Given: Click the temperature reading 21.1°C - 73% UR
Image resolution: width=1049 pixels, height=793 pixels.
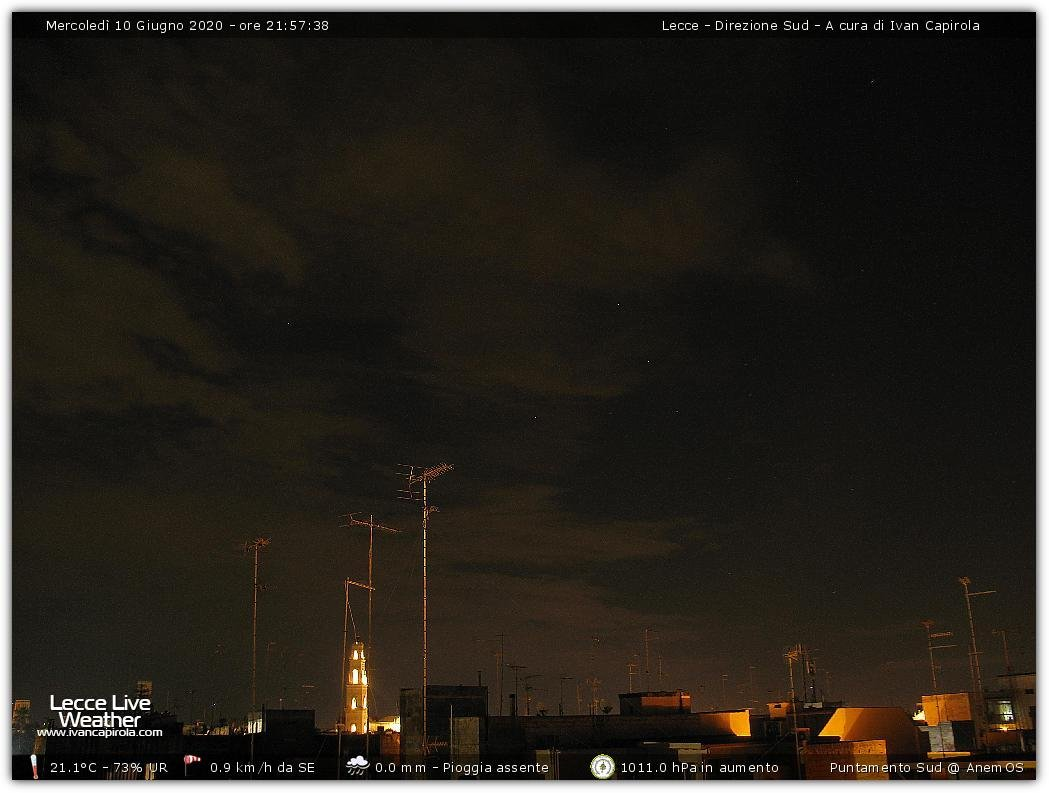Looking at the screenshot, I should pyautogui.click(x=109, y=768).
